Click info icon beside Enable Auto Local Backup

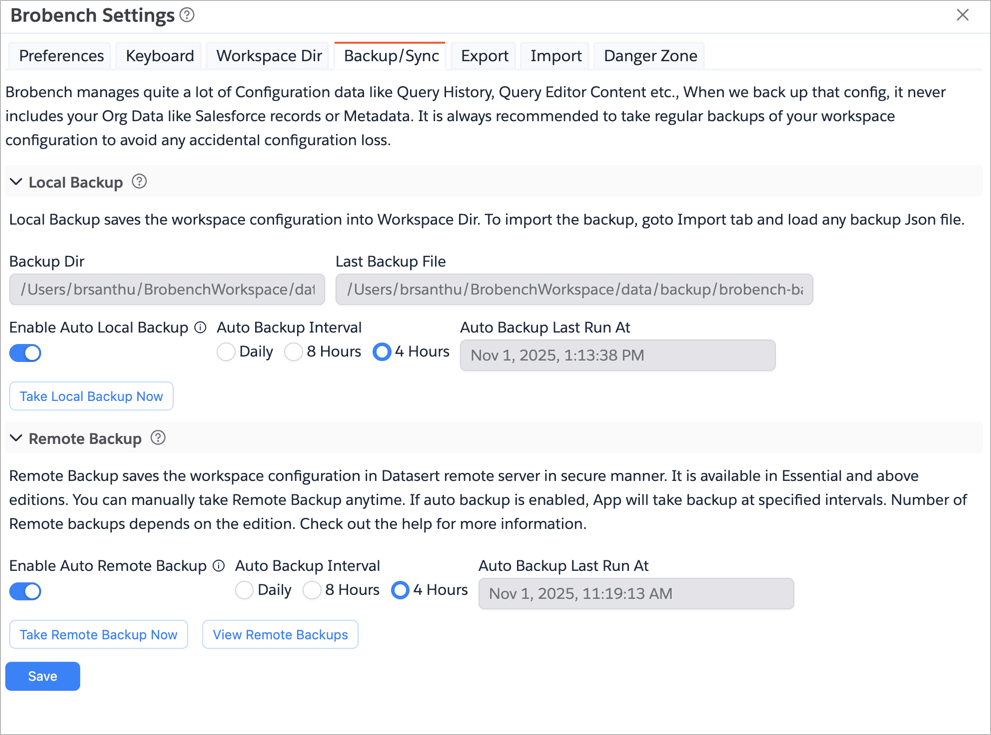pyautogui.click(x=201, y=328)
